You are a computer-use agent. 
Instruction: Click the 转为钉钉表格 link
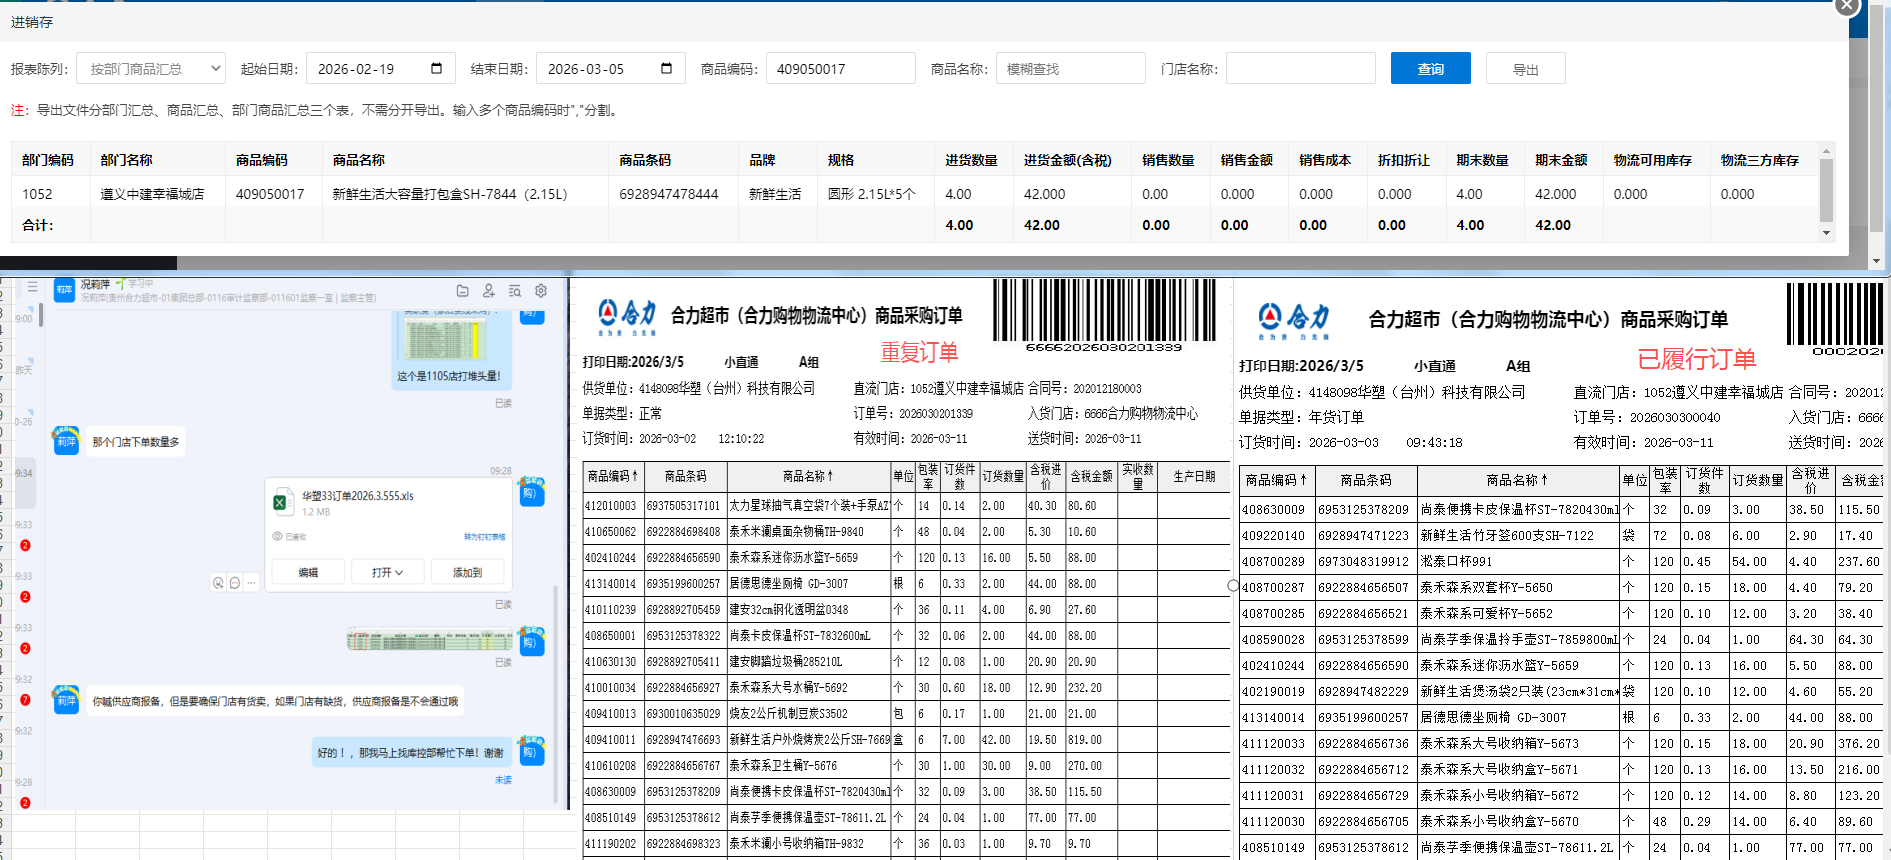[484, 537]
